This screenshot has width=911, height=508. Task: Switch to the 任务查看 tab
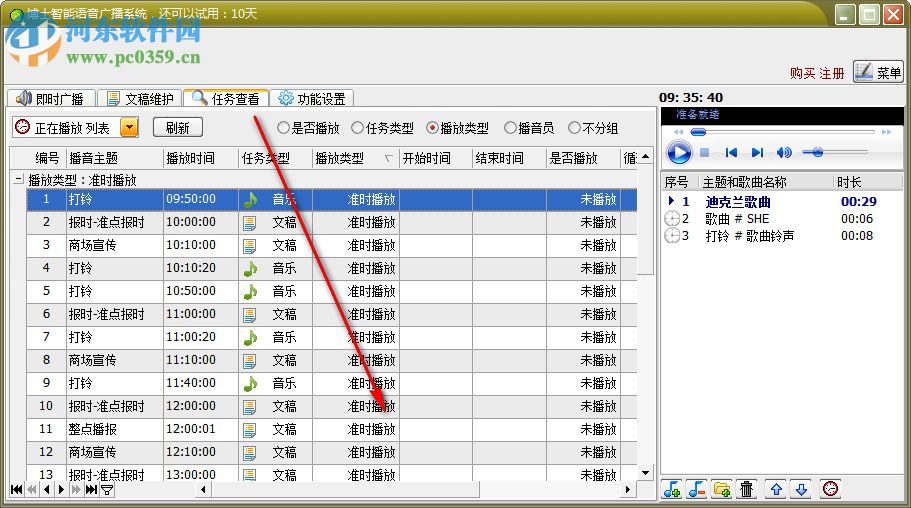[x=226, y=98]
